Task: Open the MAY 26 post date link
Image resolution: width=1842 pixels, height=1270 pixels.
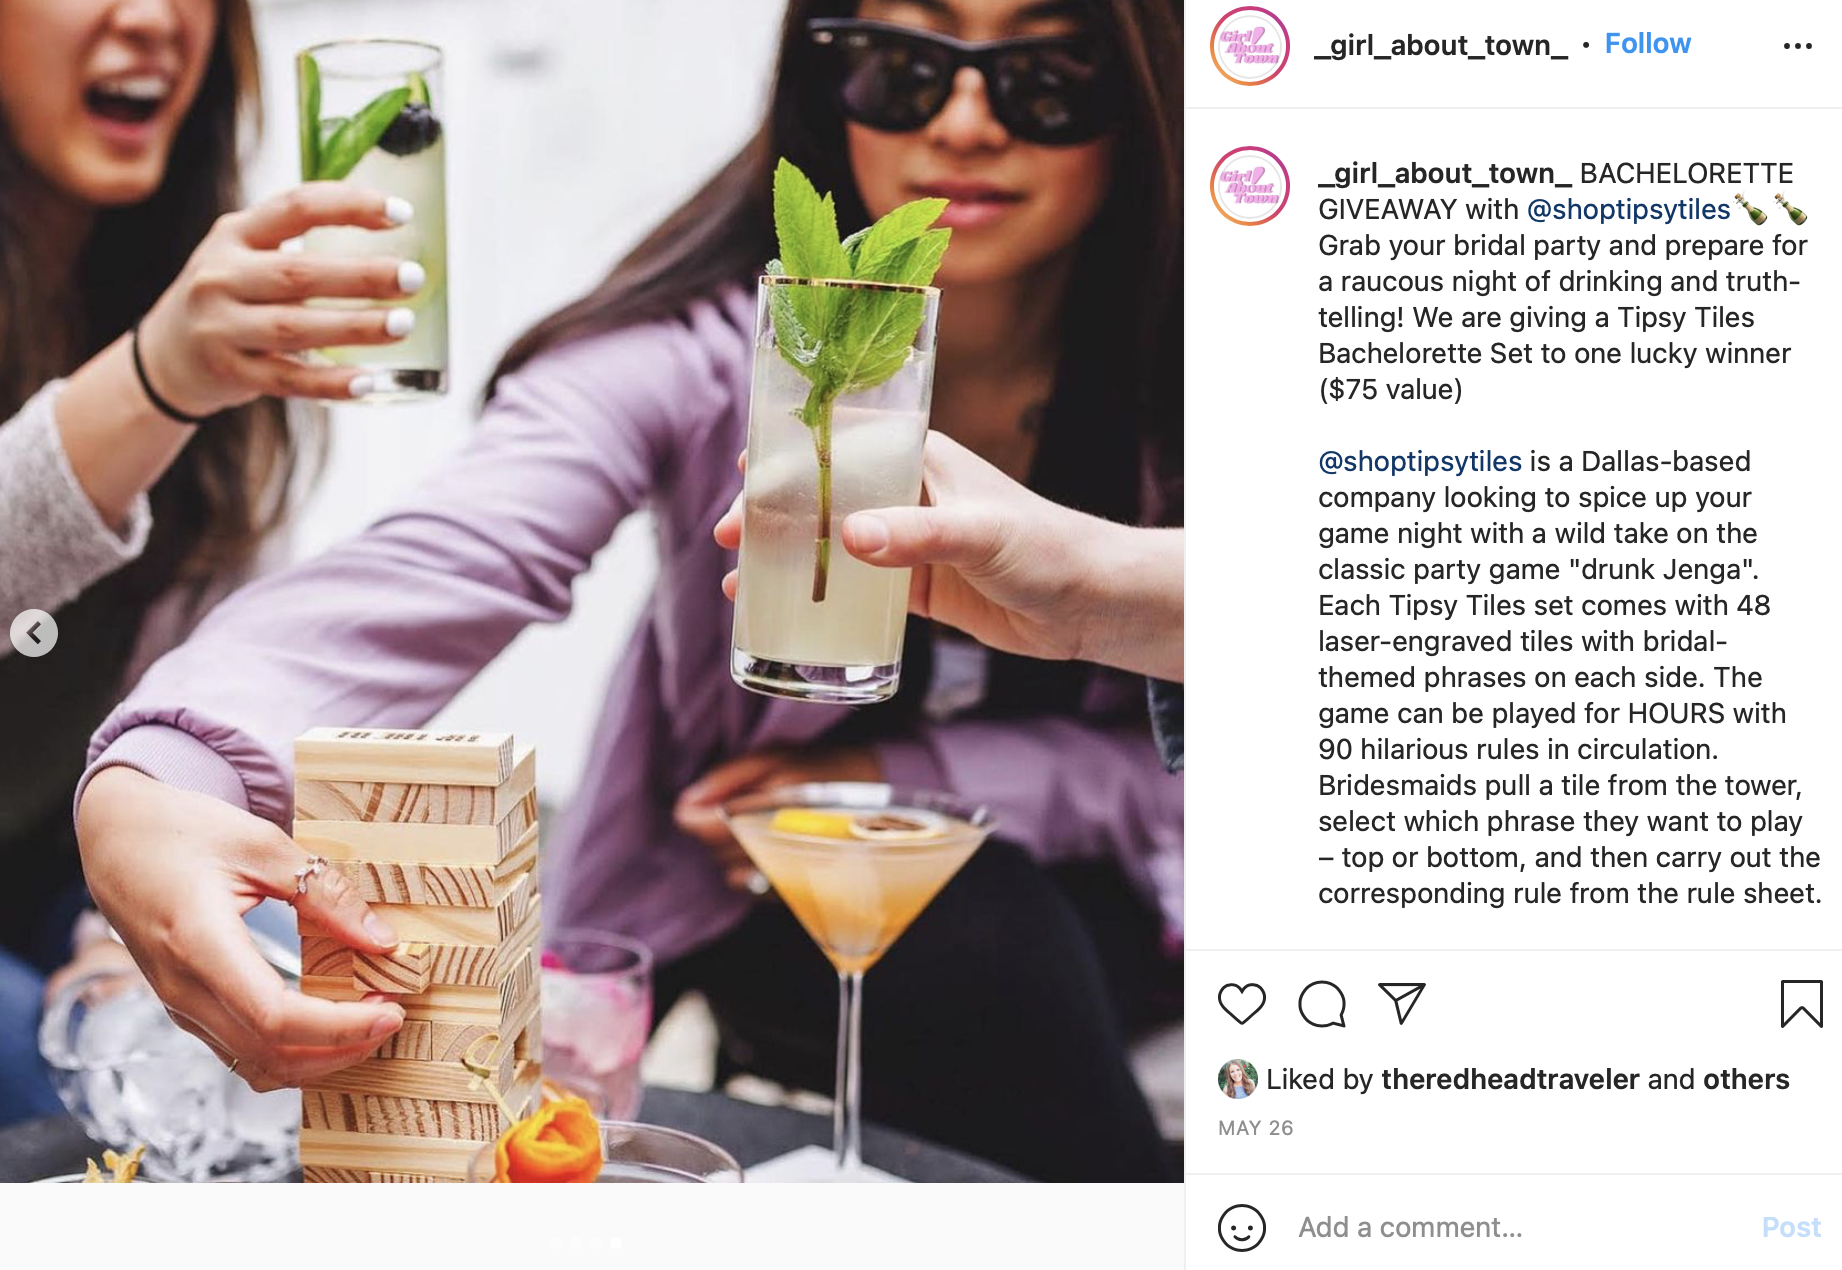Action: point(1255,1128)
